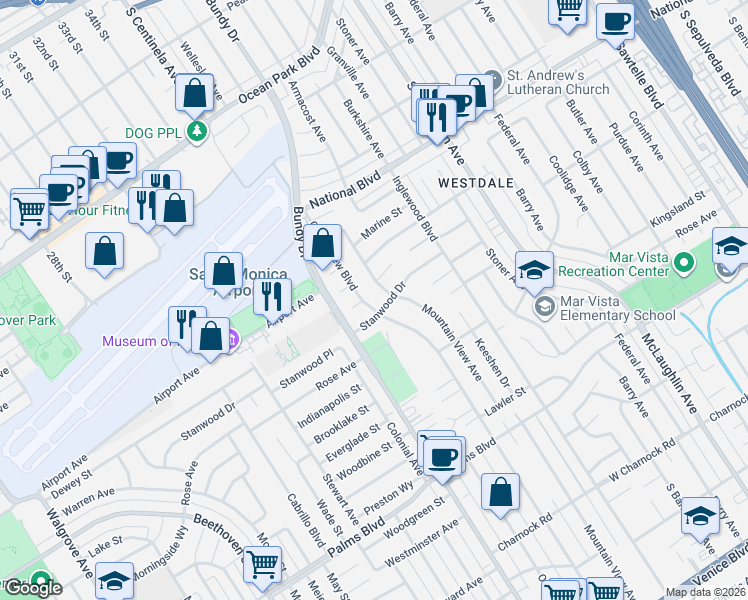Click the Coolidge Ave street label

pyautogui.click(x=568, y=184)
